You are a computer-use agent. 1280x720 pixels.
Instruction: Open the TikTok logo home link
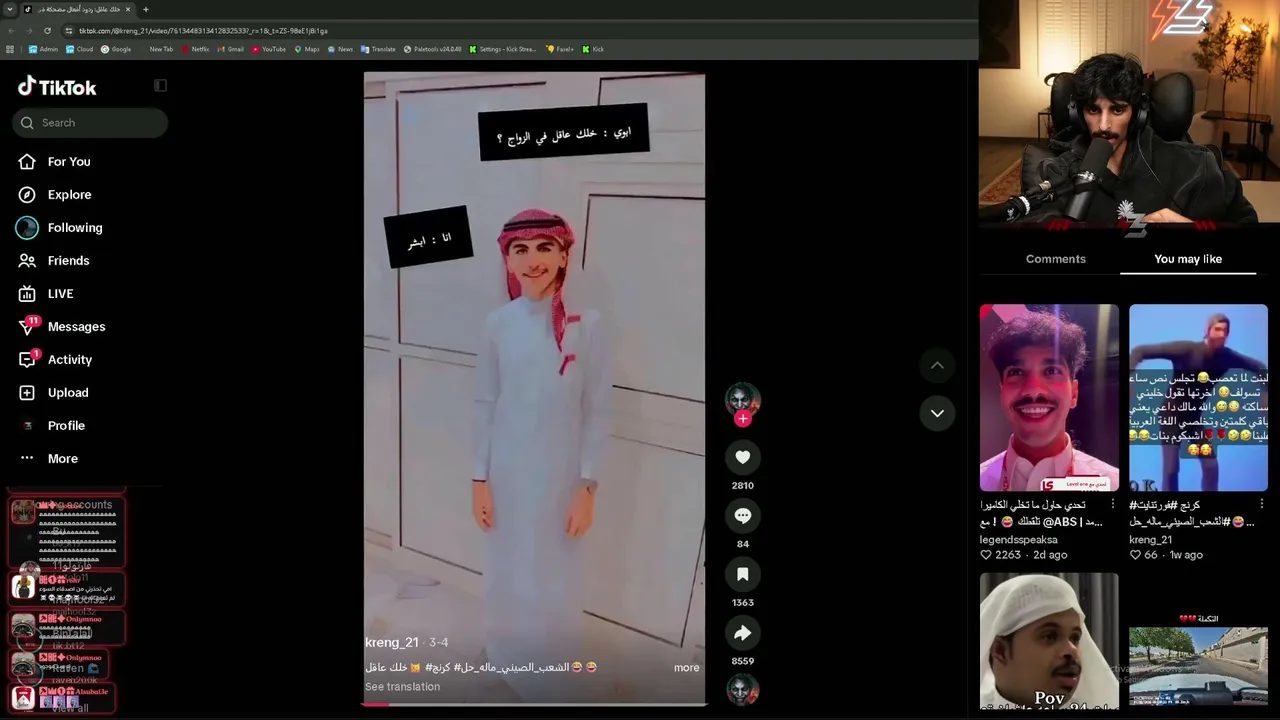(x=57, y=87)
